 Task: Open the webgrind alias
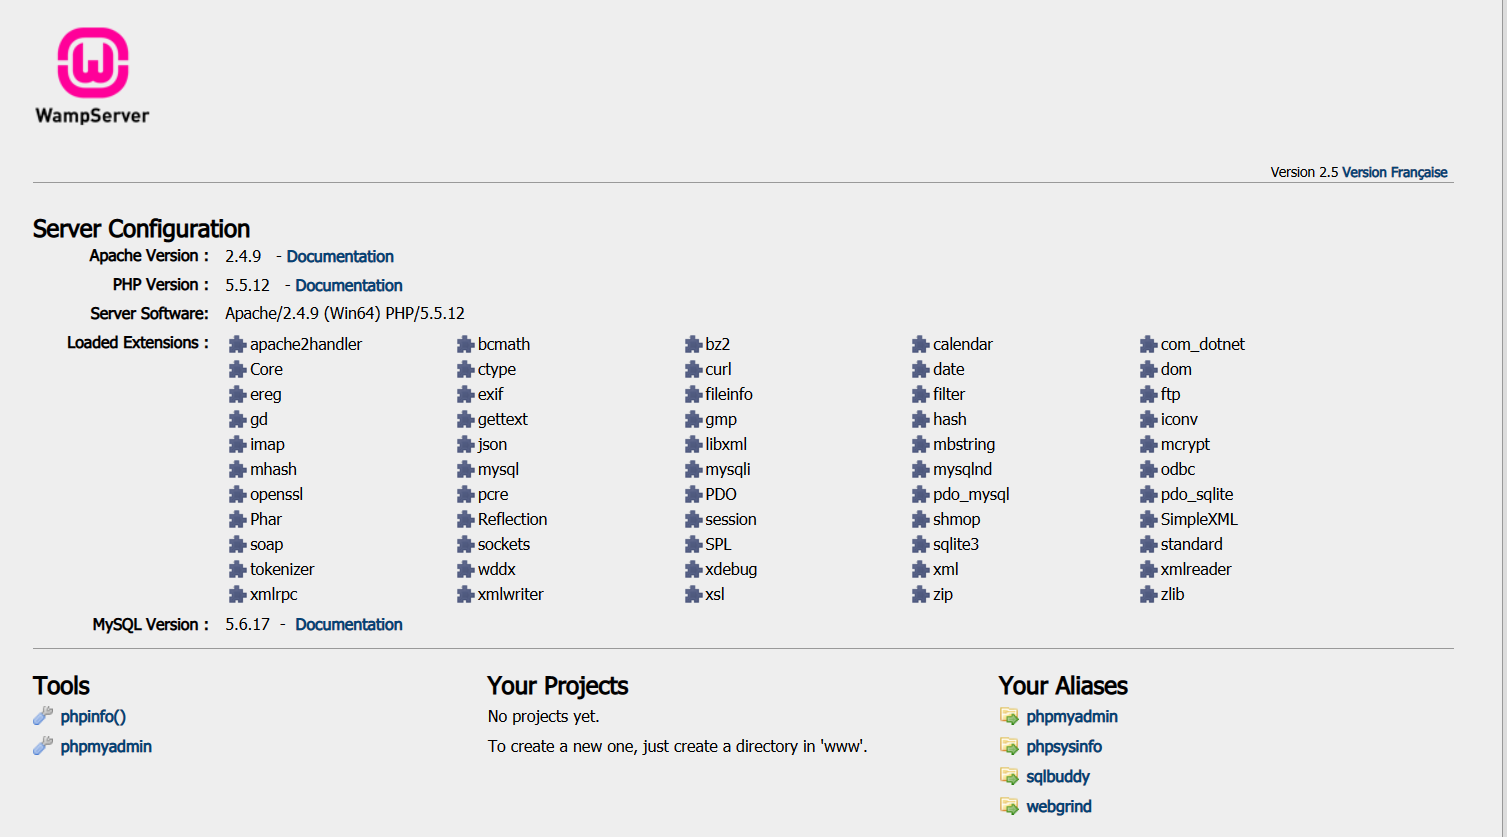pyautogui.click(x=1059, y=806)
